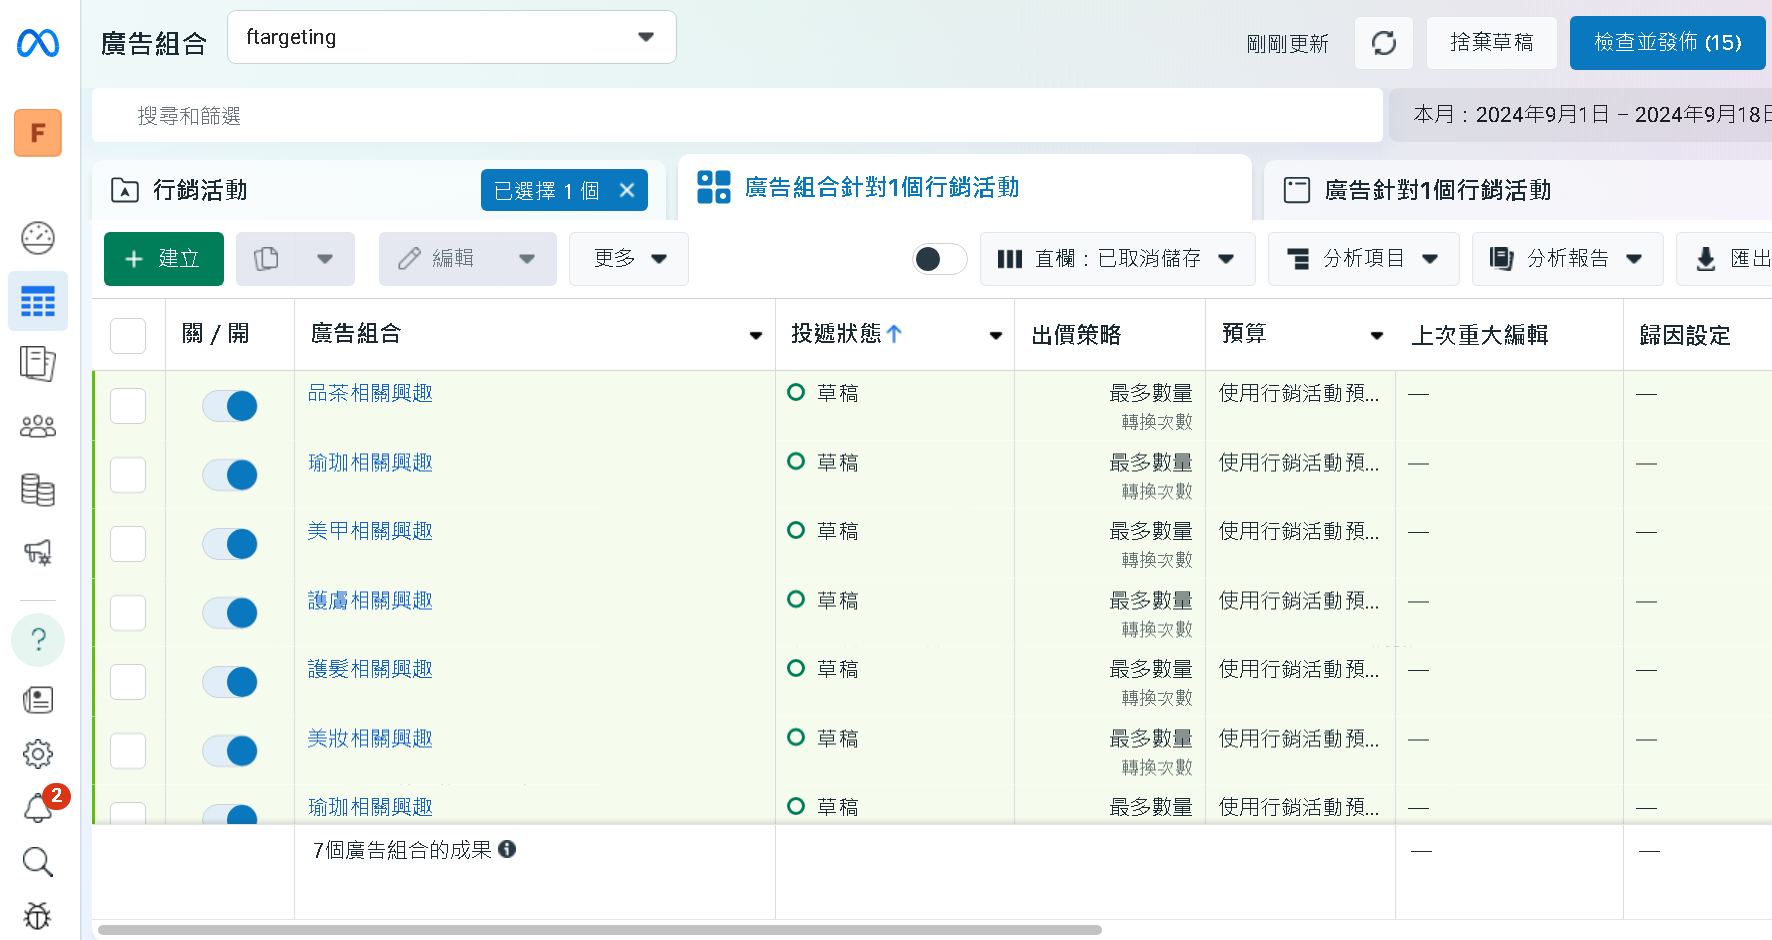Viewport: 1772px width, 940px height.
Task: Turn off the 品茶相關興趣 ad set switch
Action: coord(230,406)
